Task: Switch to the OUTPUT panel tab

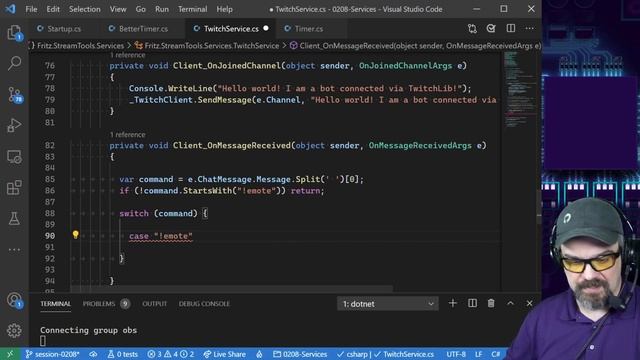Action: pyautogui.click(x=155, y=304)
